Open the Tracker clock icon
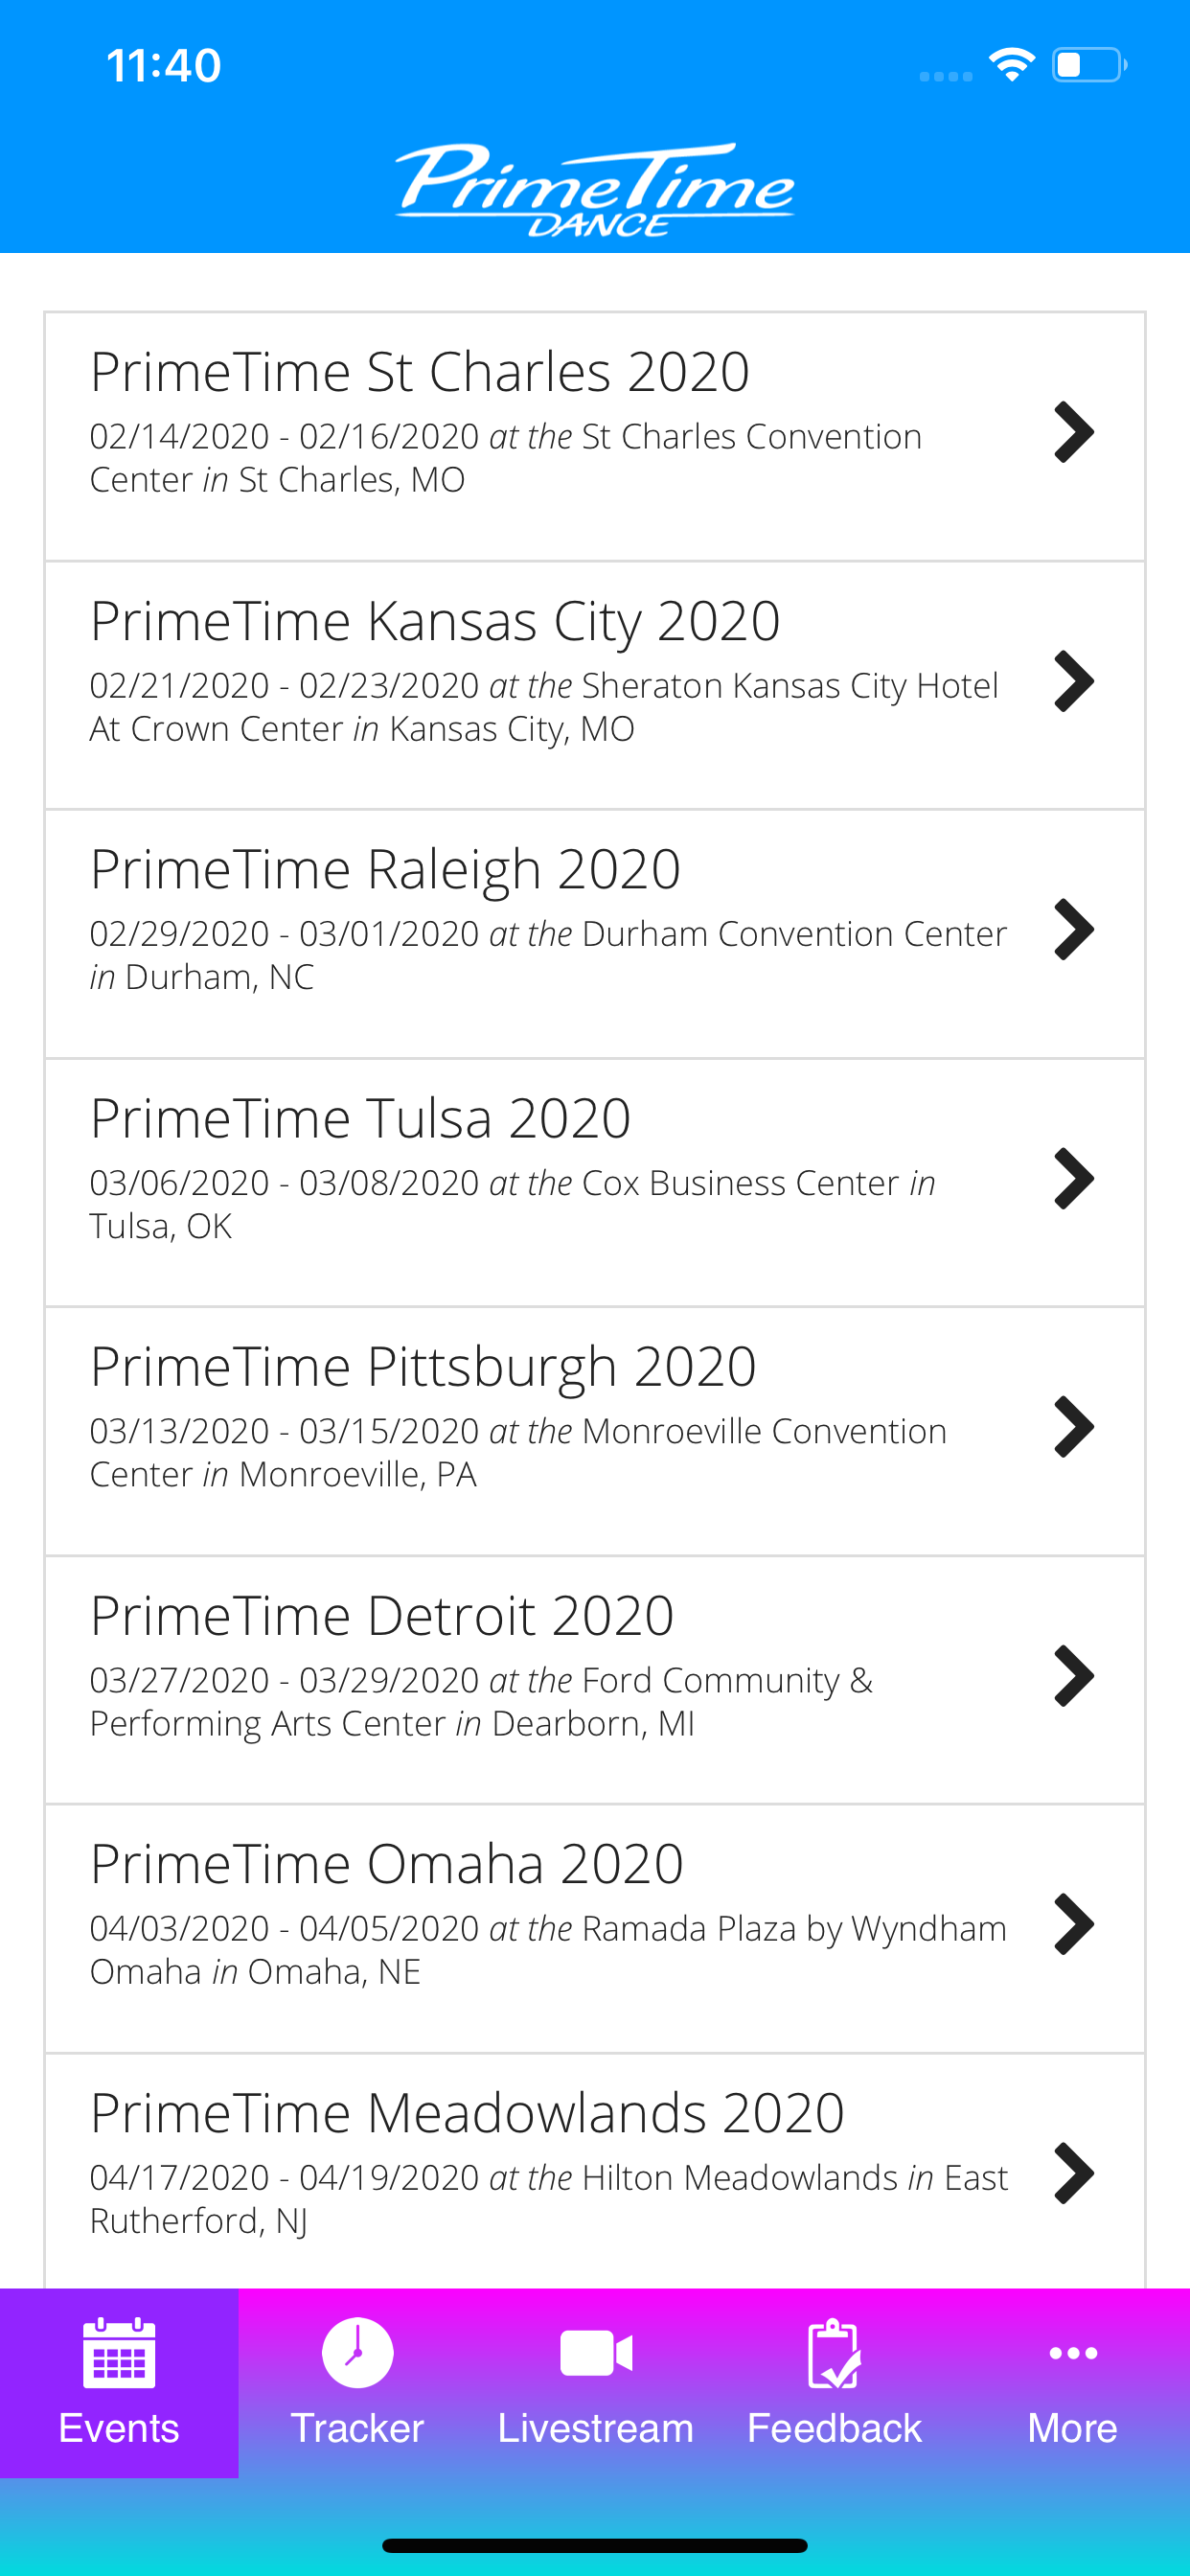1190x2576 pixels. coord(357,2352)
